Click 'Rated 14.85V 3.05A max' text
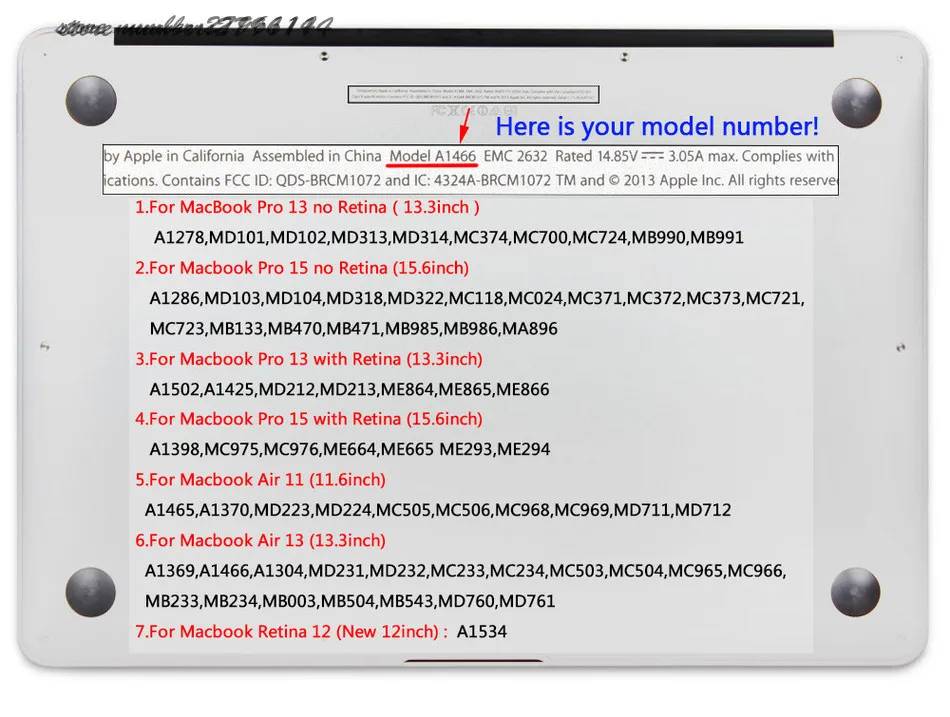 pos(646,156)
